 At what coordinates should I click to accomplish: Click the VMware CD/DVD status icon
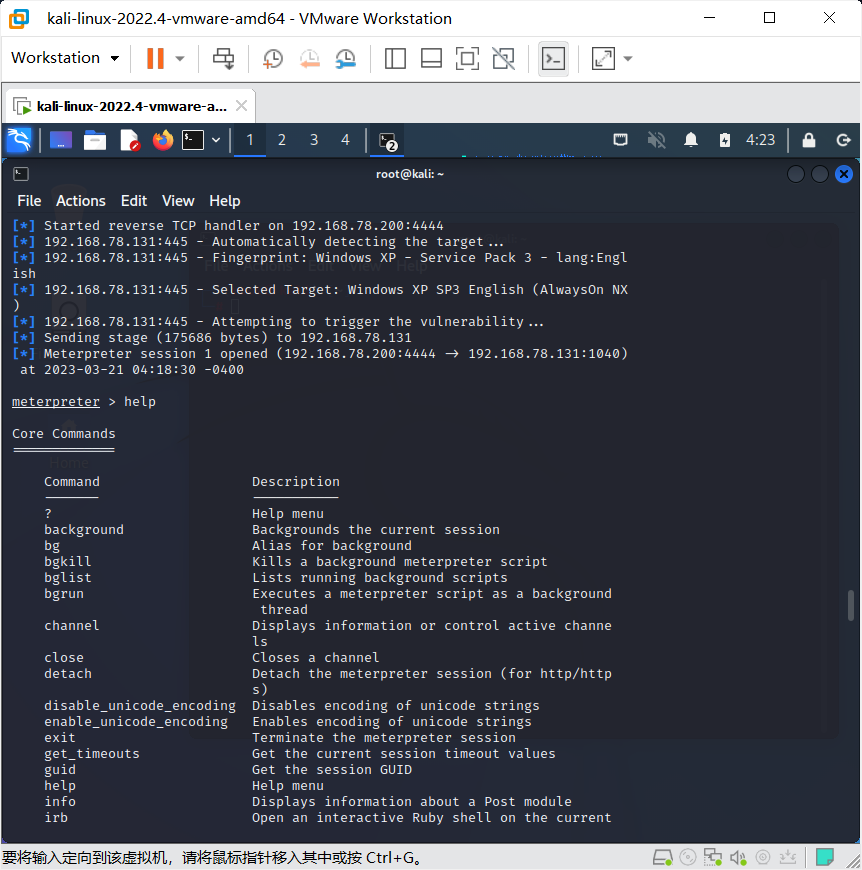coord(688,858)
